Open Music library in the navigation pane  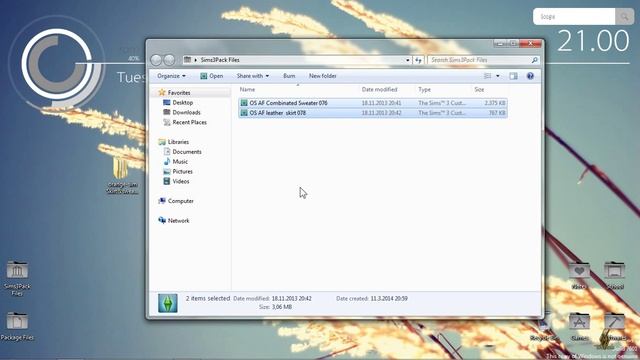point(180,162)
